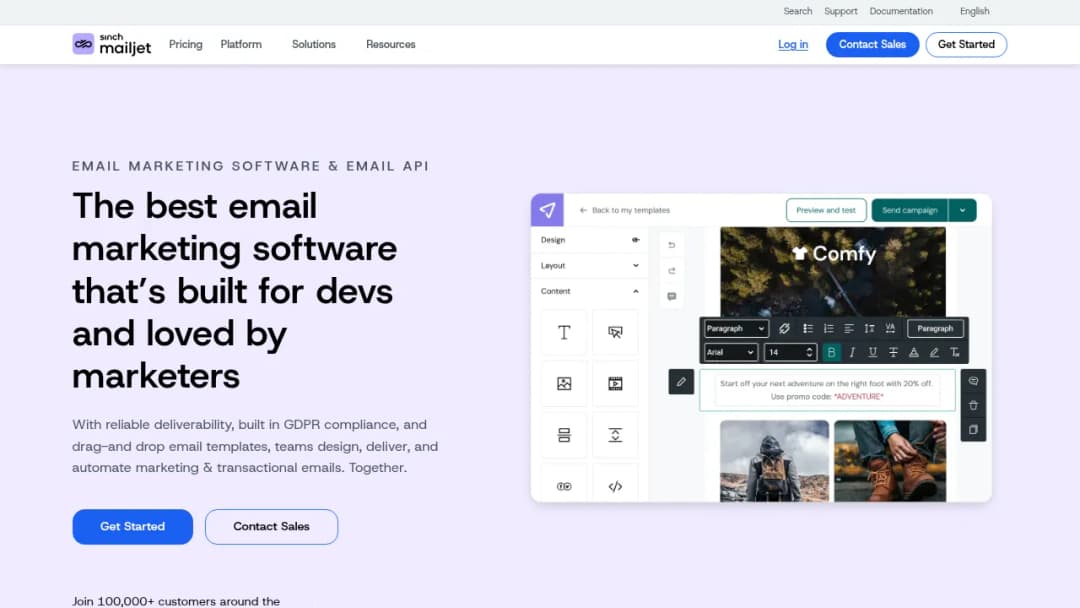Click the right-side Paragraph button in toolbar

935,328
